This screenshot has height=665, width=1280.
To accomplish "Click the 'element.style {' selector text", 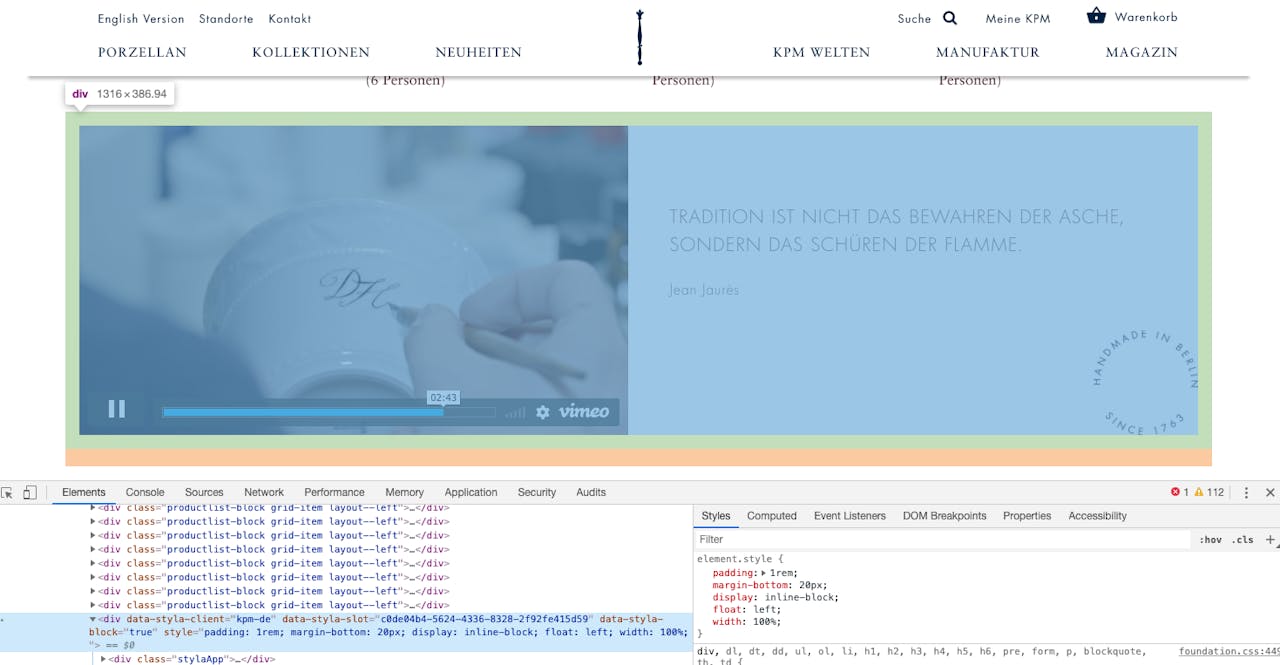I will [x=741, y=559].
